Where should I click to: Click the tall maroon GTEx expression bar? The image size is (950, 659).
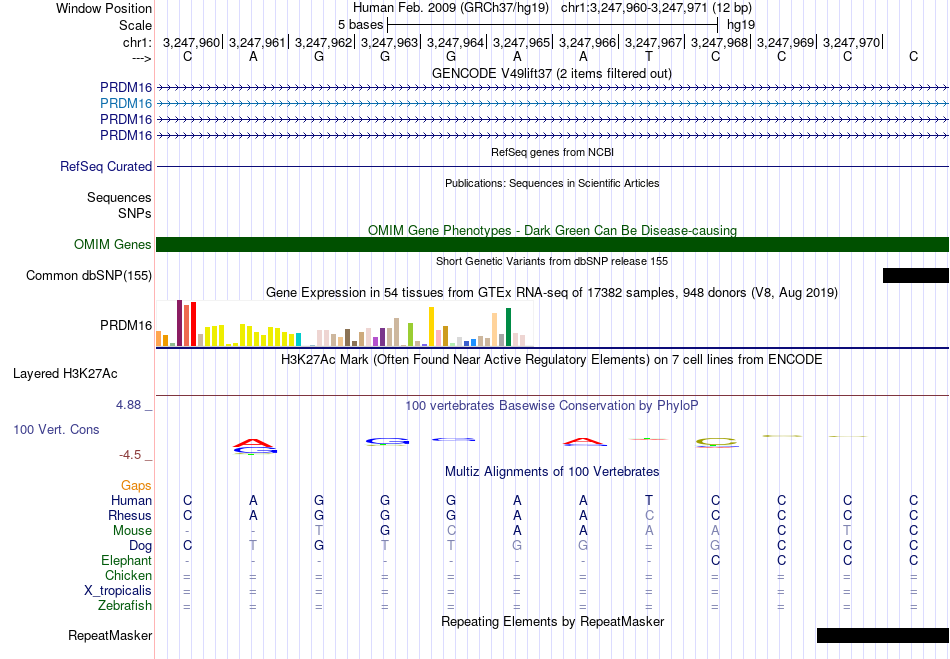click(179, 323)
